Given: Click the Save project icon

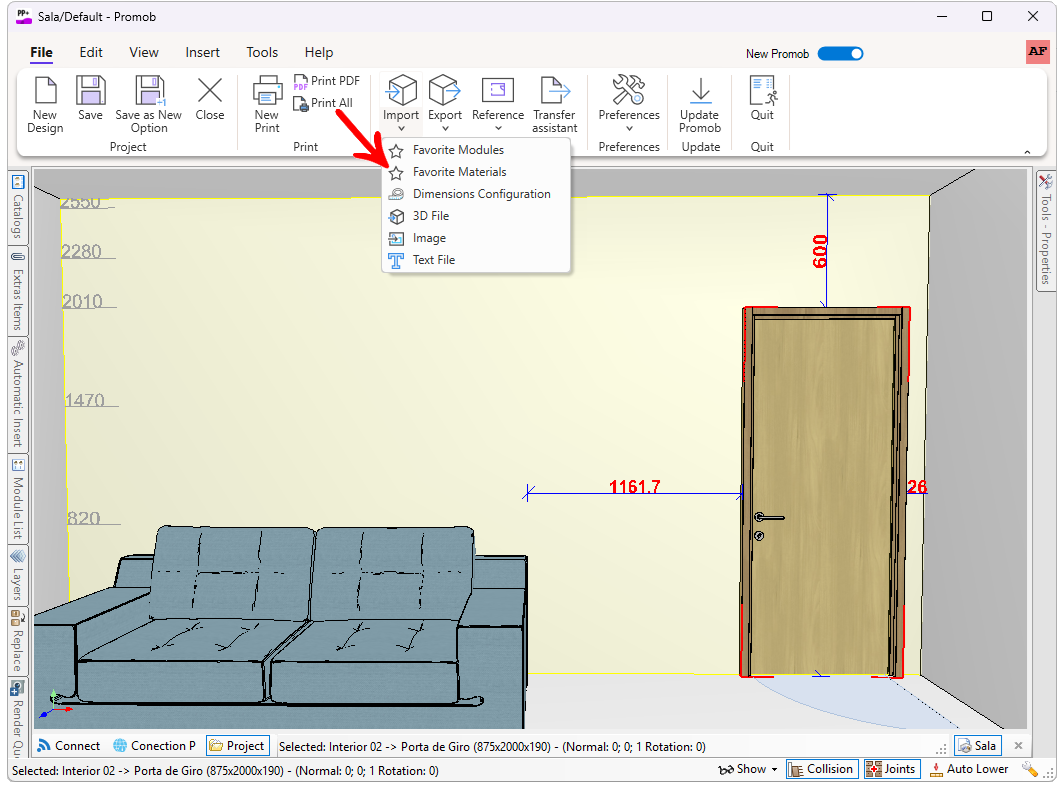Looking at the screenshot, I should (90, 91).
